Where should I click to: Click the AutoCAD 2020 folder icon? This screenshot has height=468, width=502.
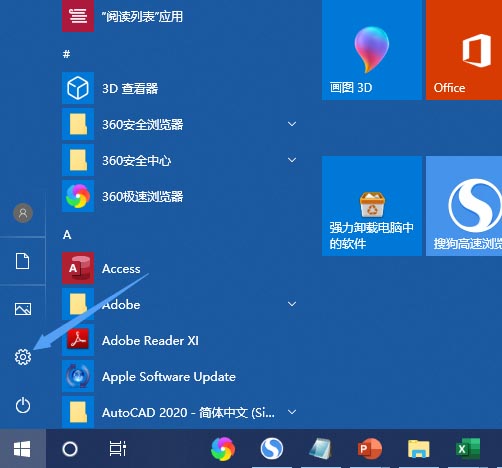78,412
